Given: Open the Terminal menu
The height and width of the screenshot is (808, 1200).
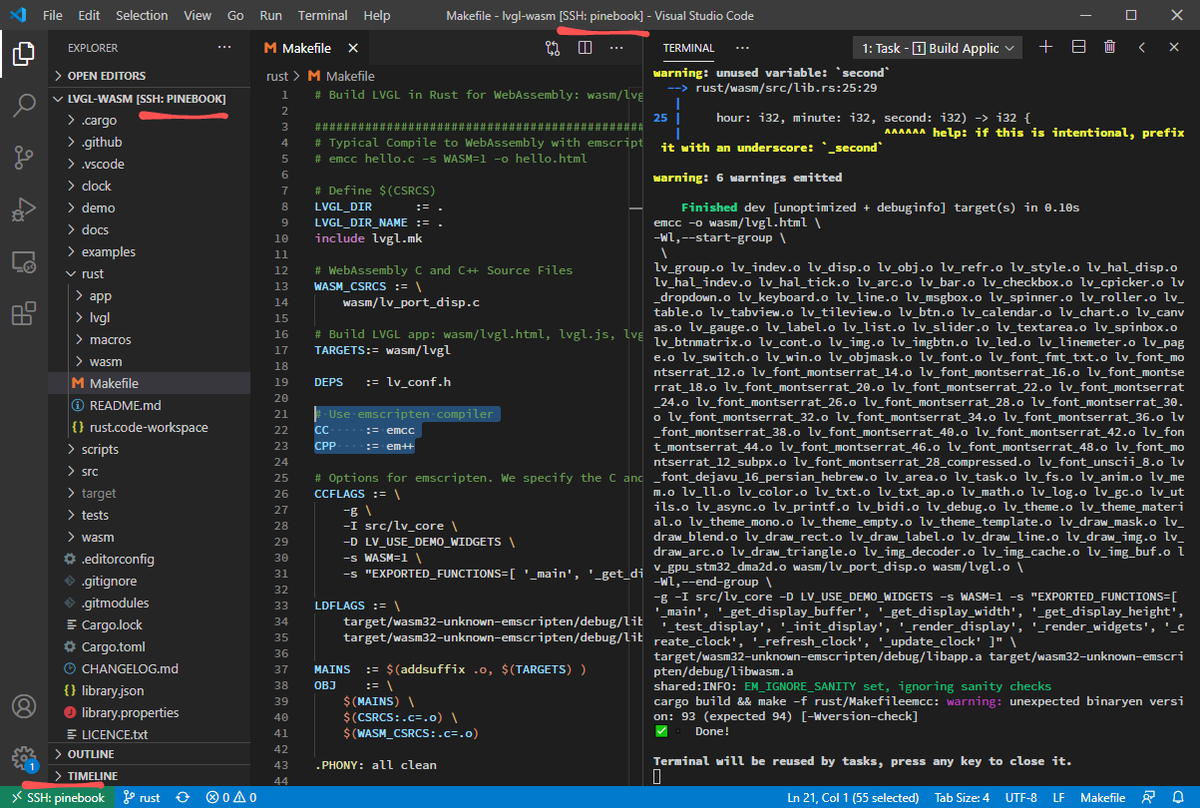Looking at the screenshot, I should pyautogui.click(x=323, y=15).
